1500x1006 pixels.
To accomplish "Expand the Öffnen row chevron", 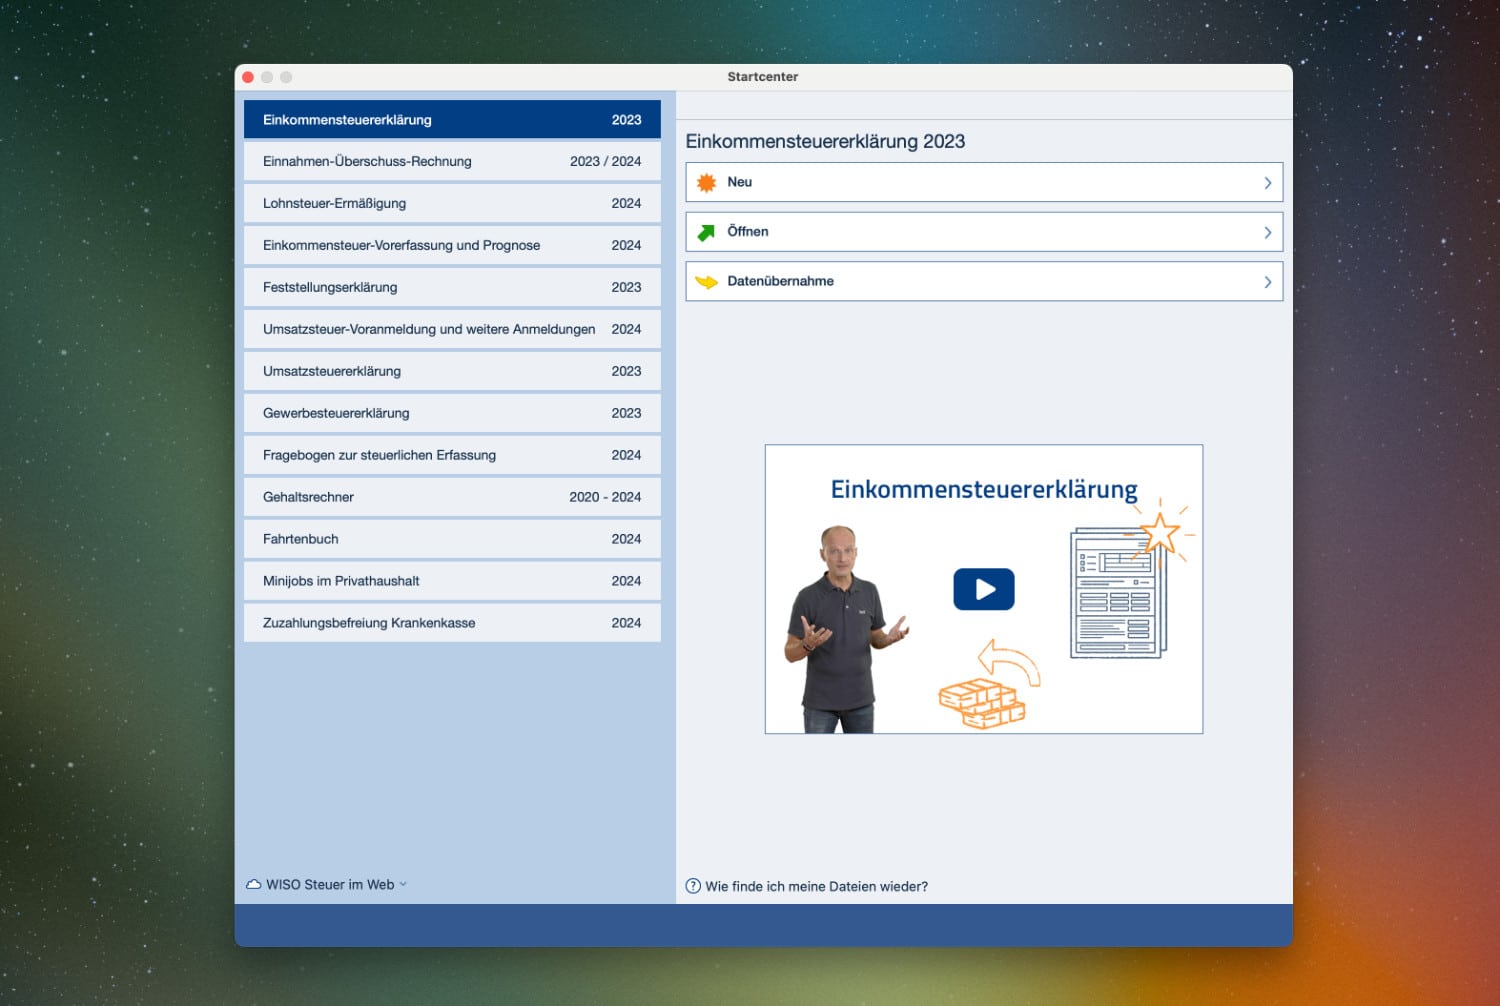I will pyautogui.click(x=1267, y=232).
